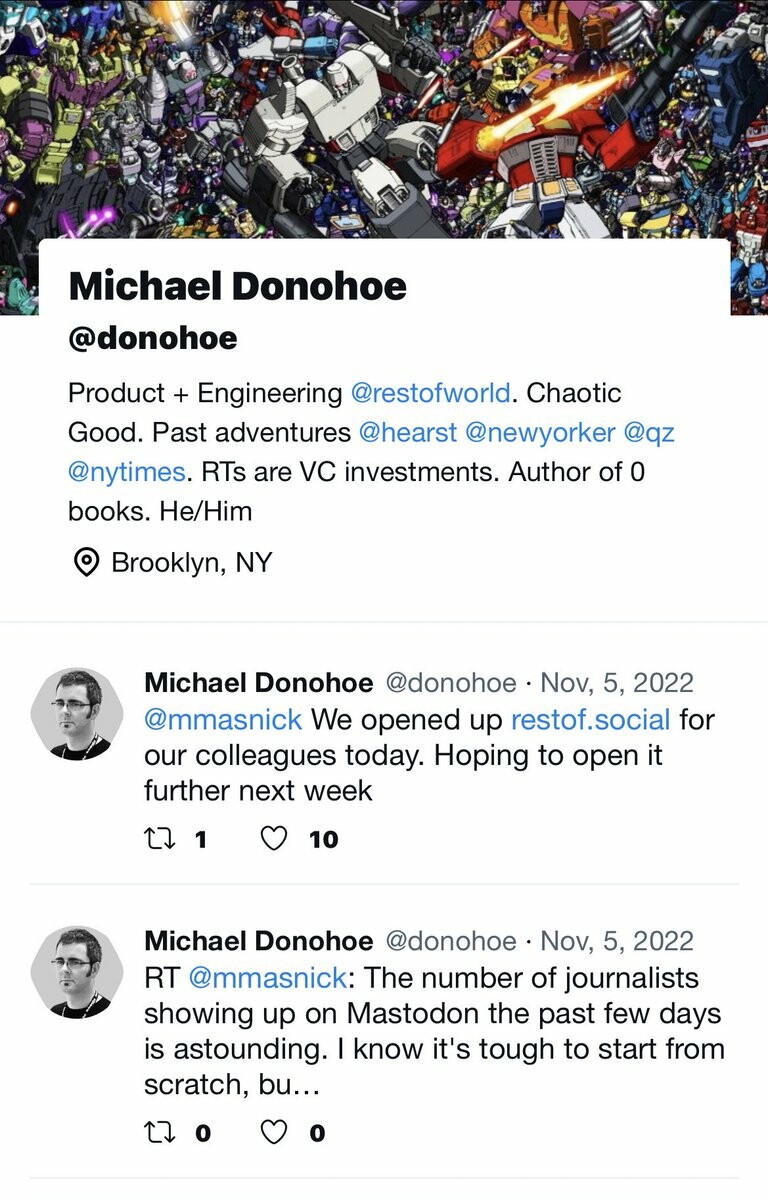Open the restof.social link
Screen dimensions: 768x1200
pos(590,719)
